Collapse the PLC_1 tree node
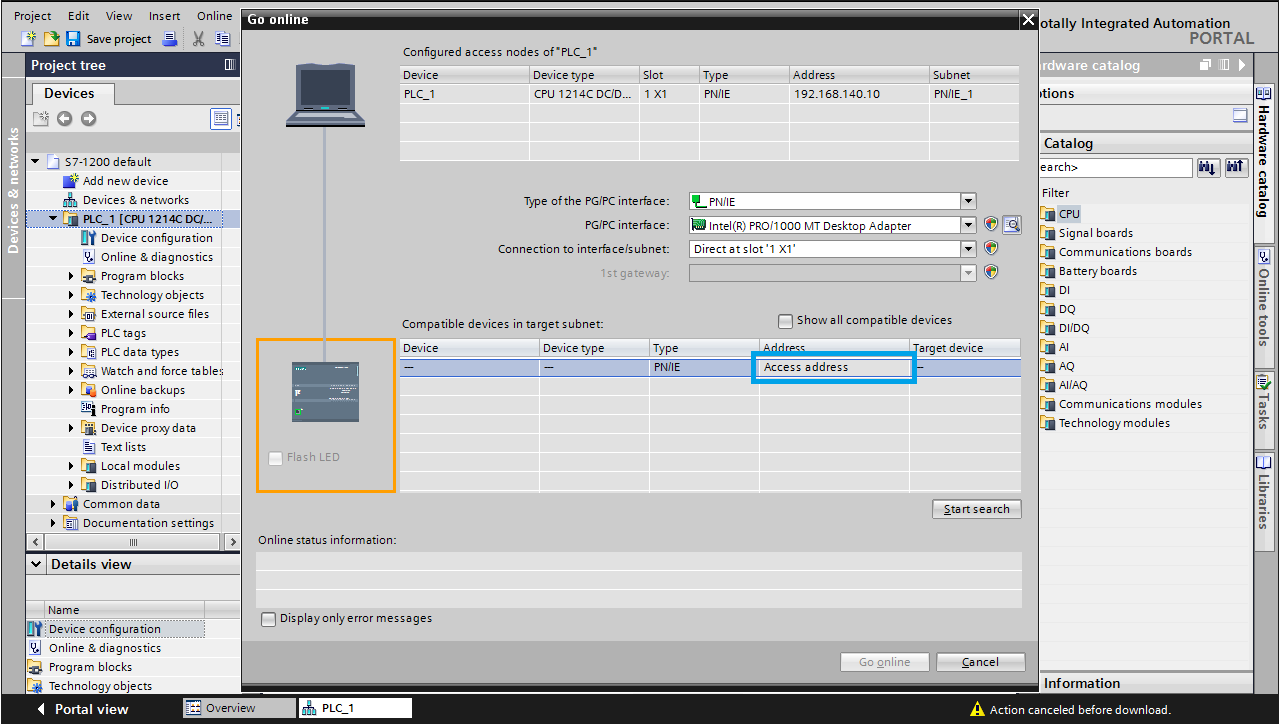1280x725 pixels. point(53,218)
